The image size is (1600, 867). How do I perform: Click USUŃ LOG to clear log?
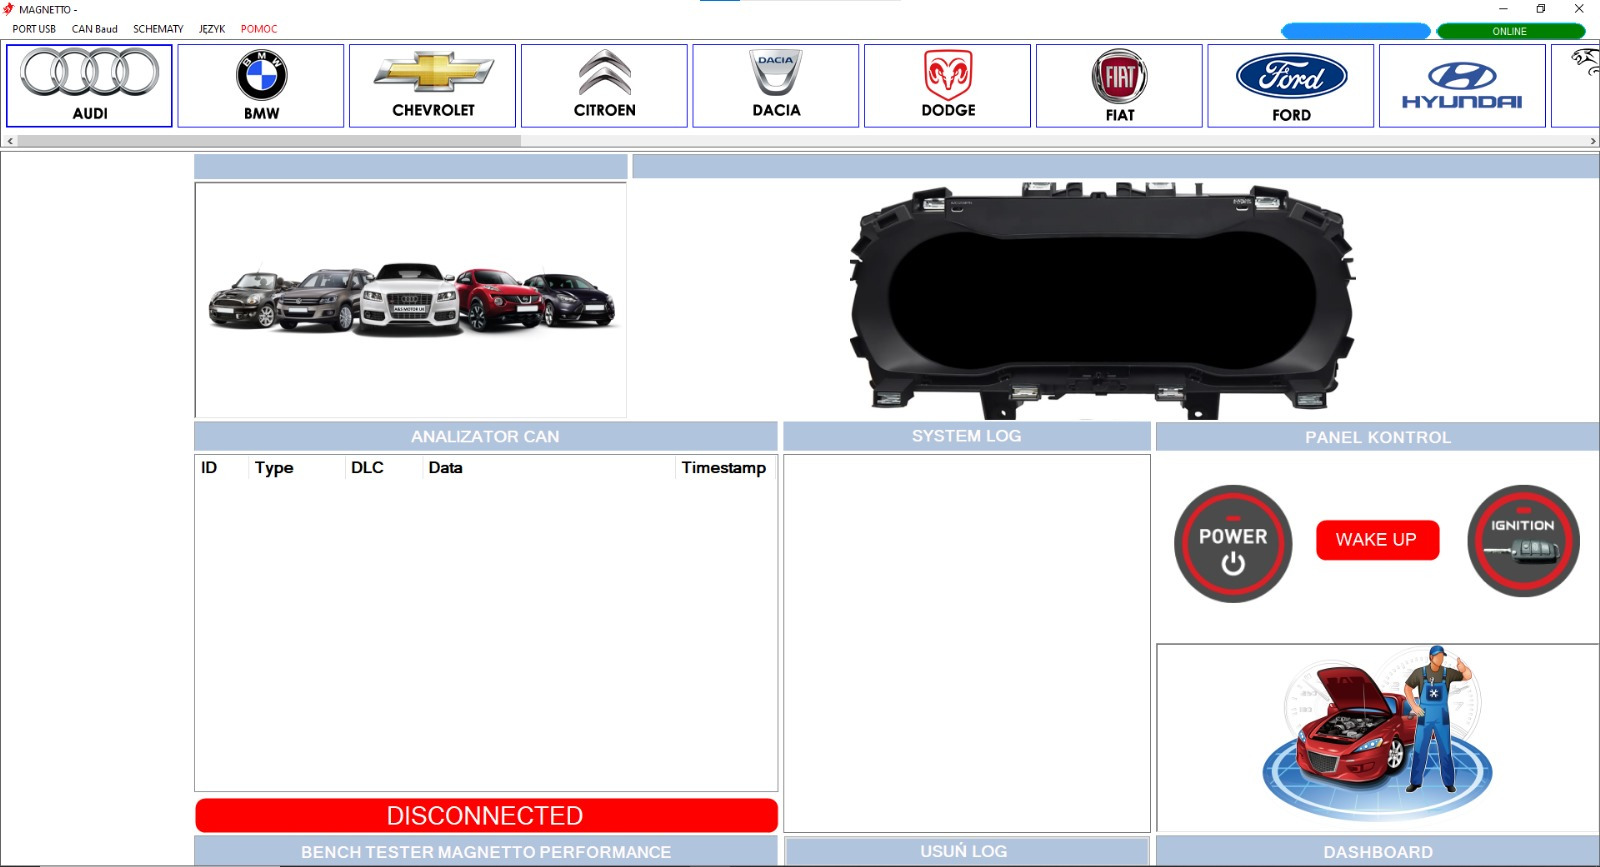click(x=966, y=851)
